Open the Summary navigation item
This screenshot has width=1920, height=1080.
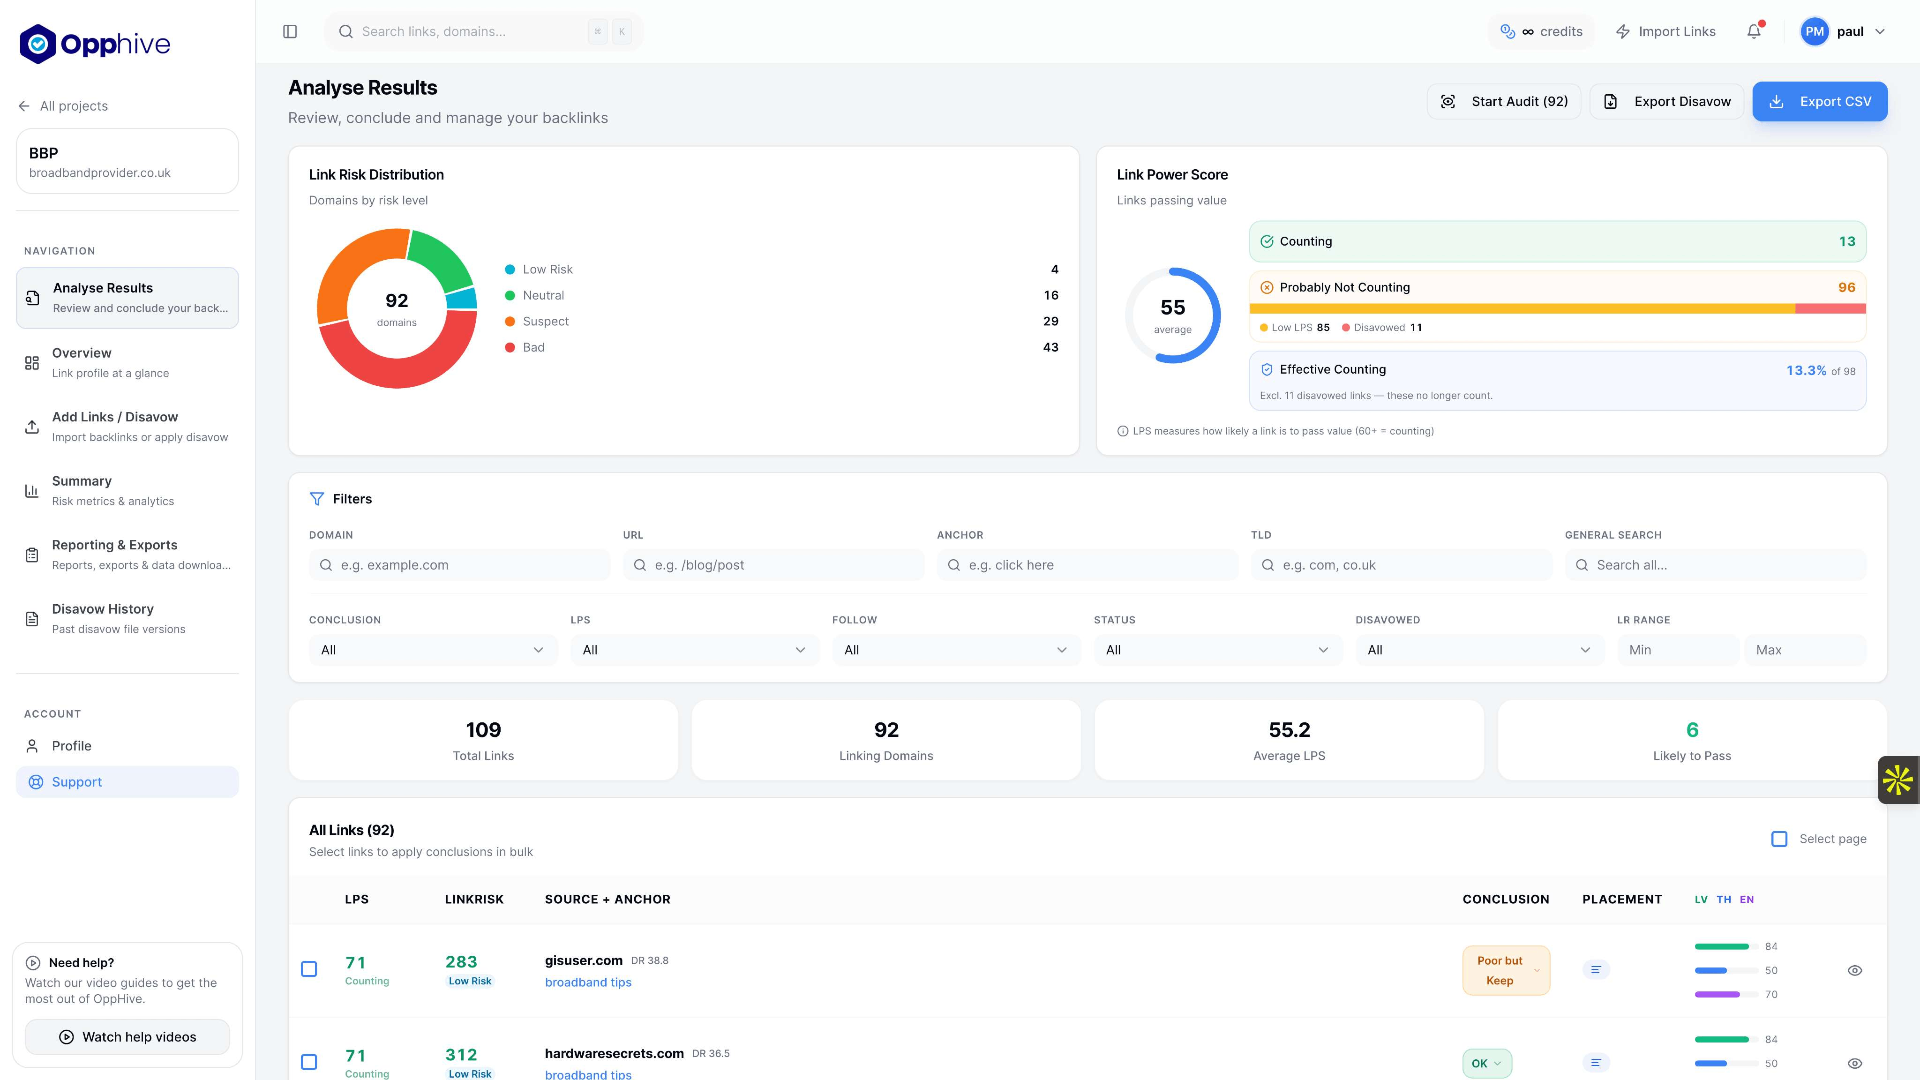click(x=127, y=491)
